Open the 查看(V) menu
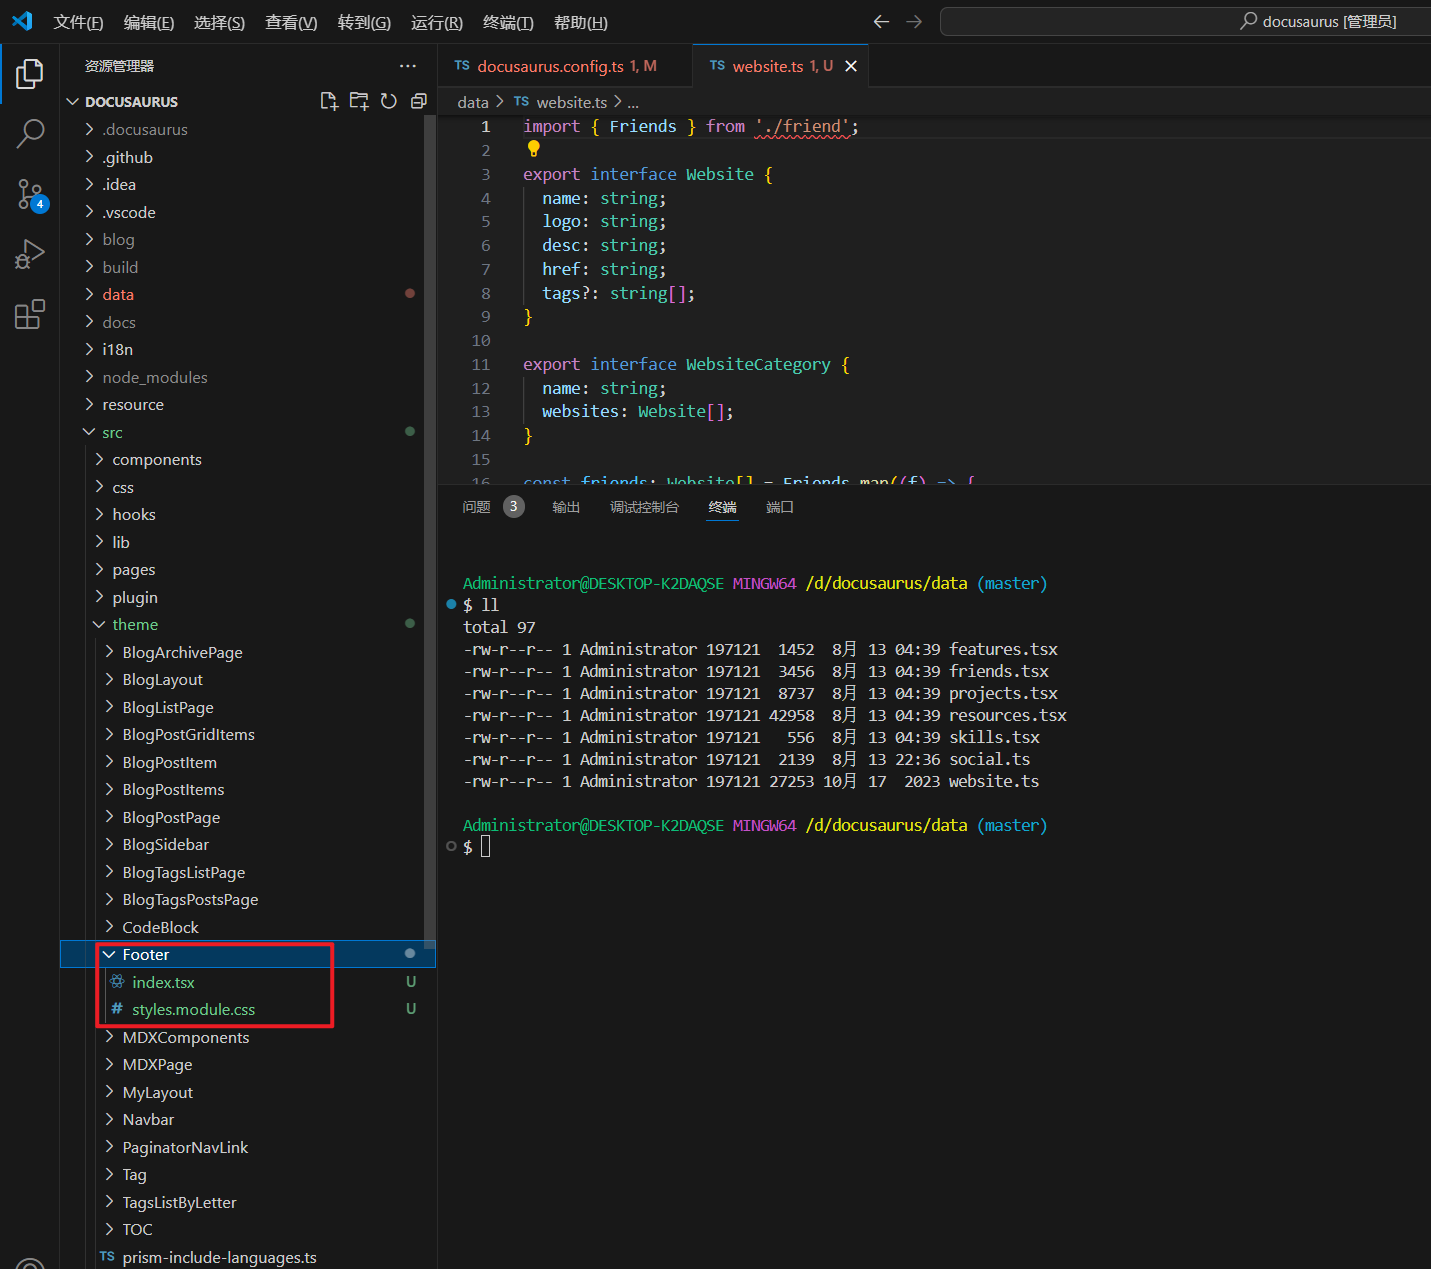The height and width of the screenshot is (1269, 1431). pyautogui.click(x=291, y=22)
